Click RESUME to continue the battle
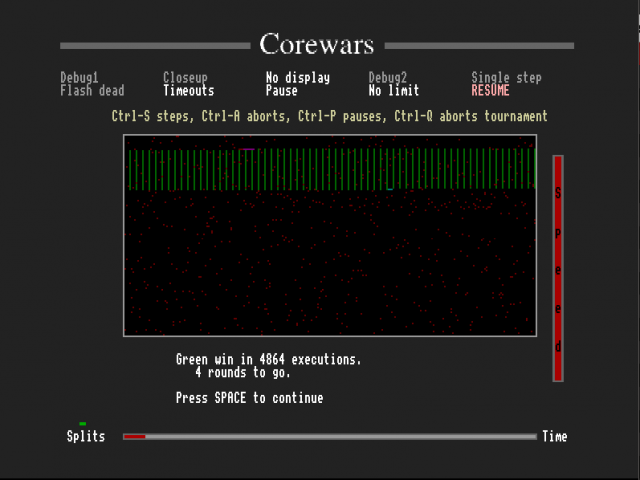The image size is (640, 480). click(490, 91)
